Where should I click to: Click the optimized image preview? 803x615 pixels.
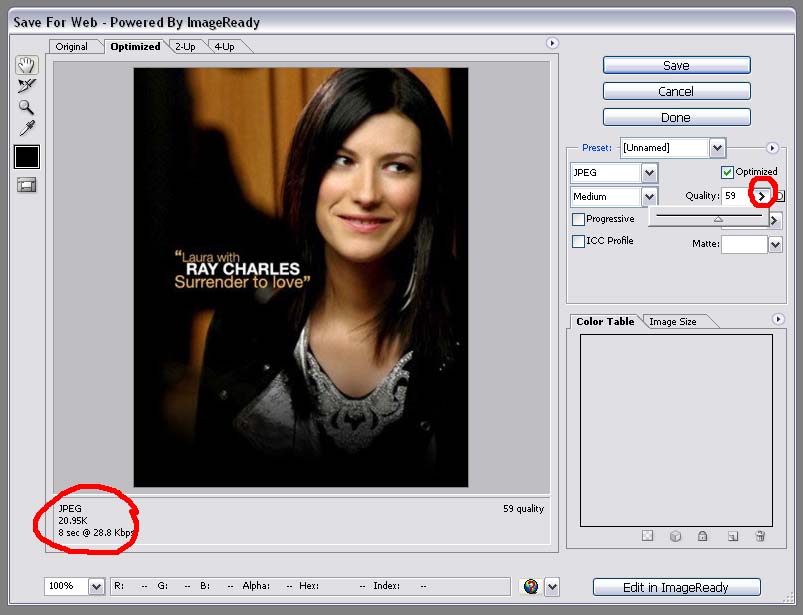[301, 278]
